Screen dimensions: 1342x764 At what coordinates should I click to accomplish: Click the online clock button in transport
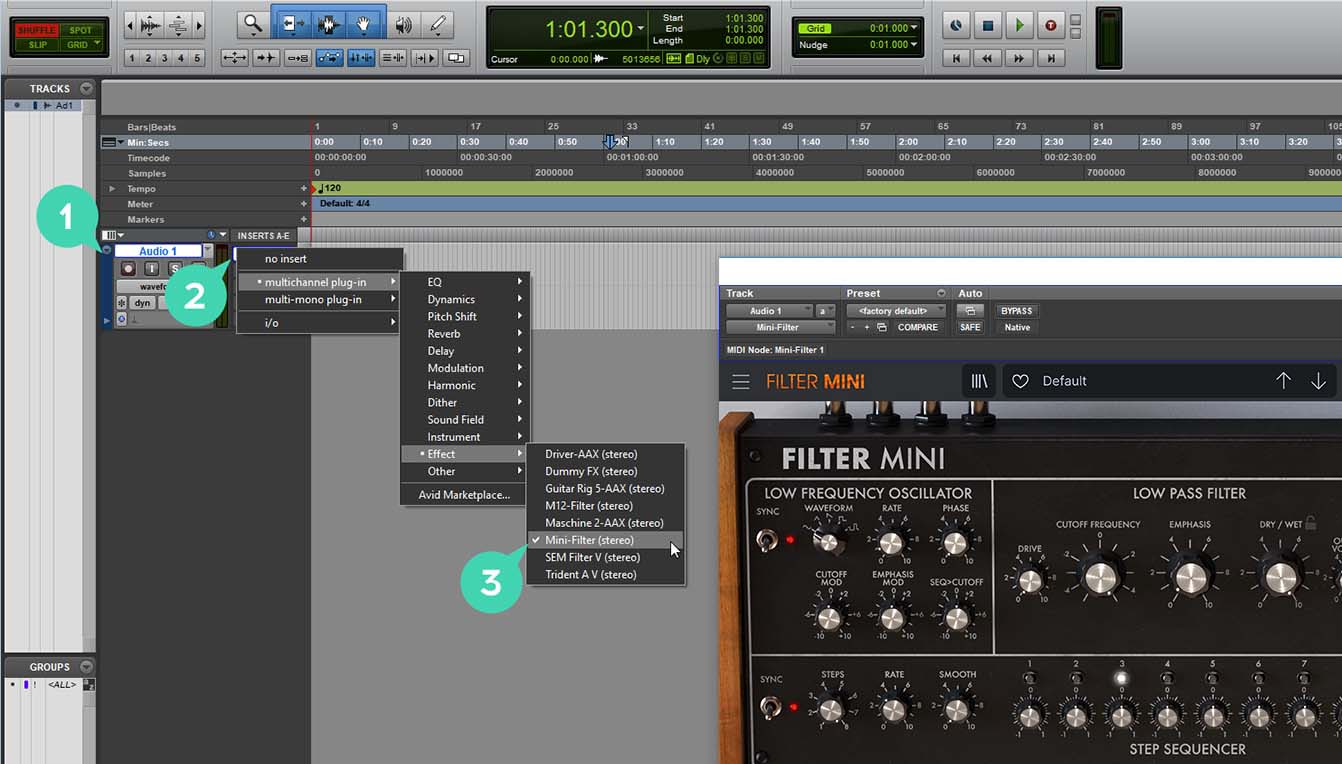tap(956, 25)
